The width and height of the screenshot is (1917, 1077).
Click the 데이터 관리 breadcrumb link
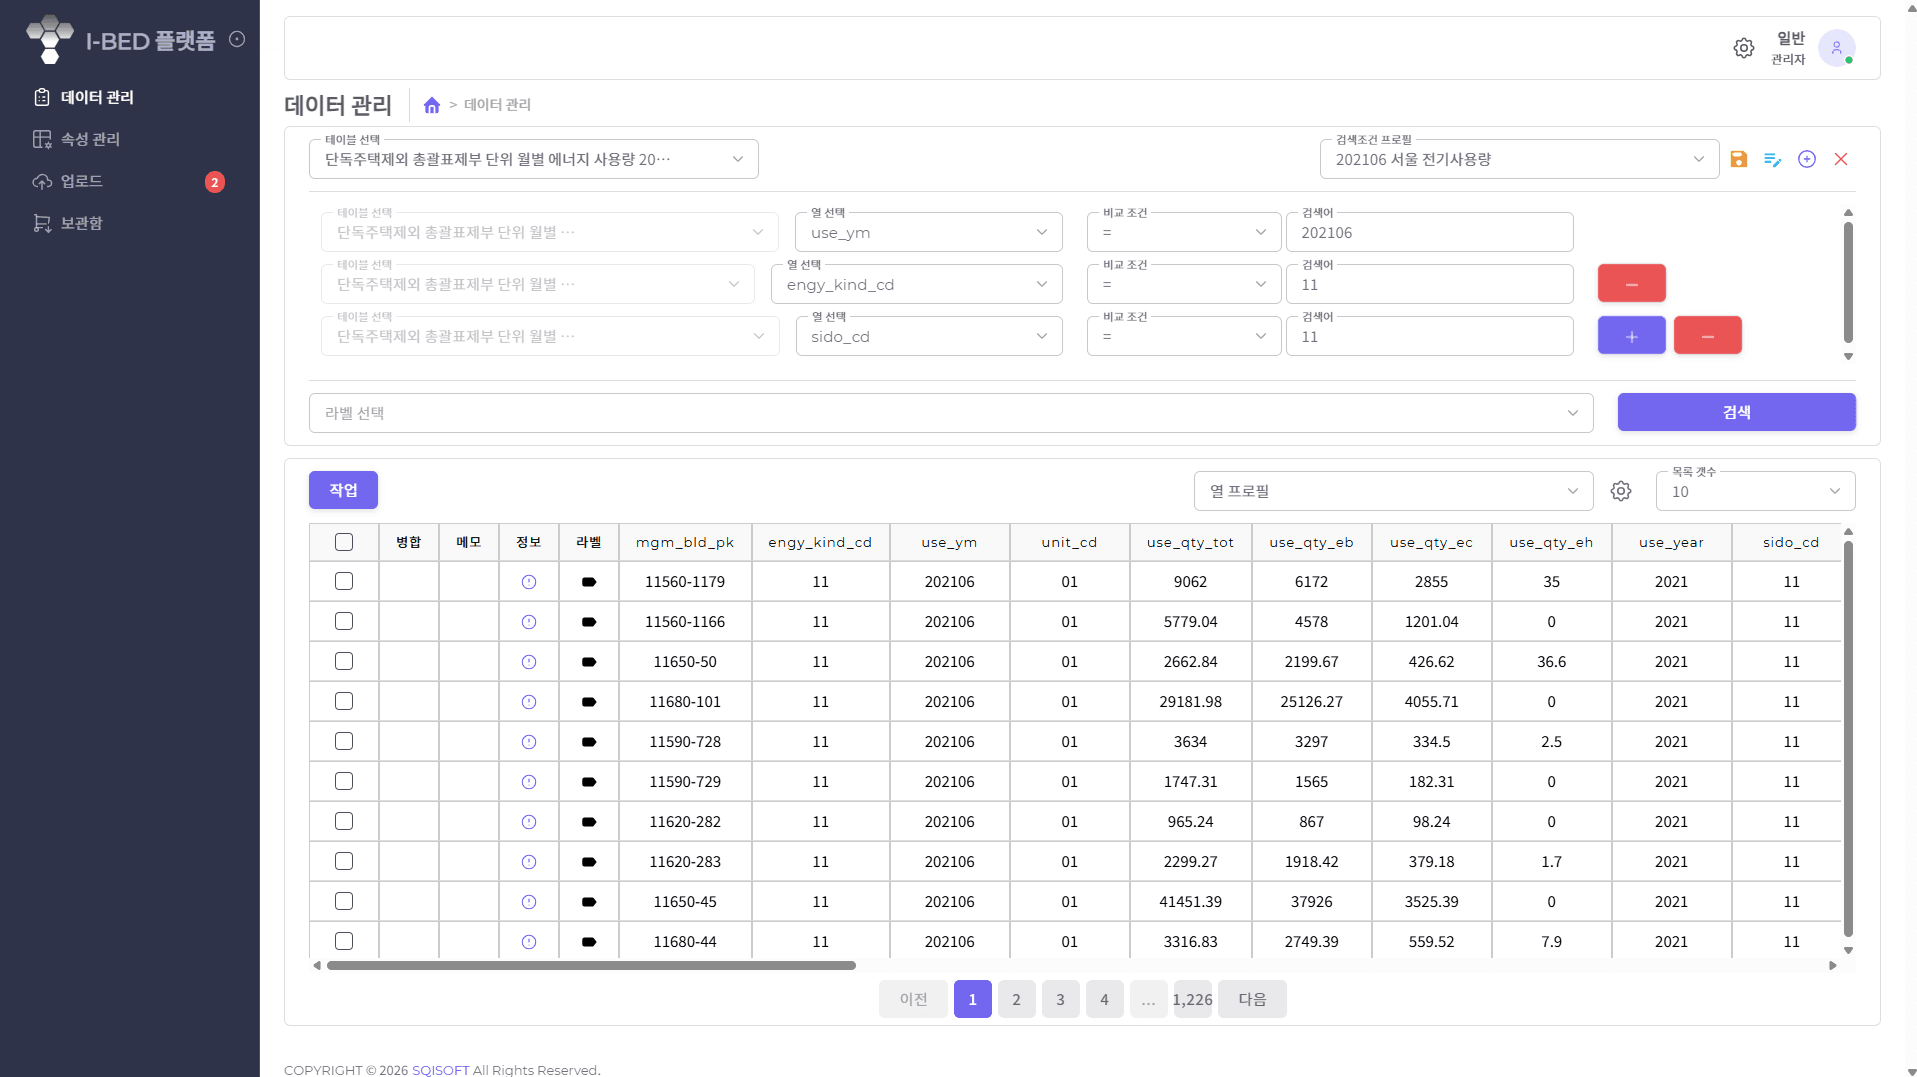[497, 105]
